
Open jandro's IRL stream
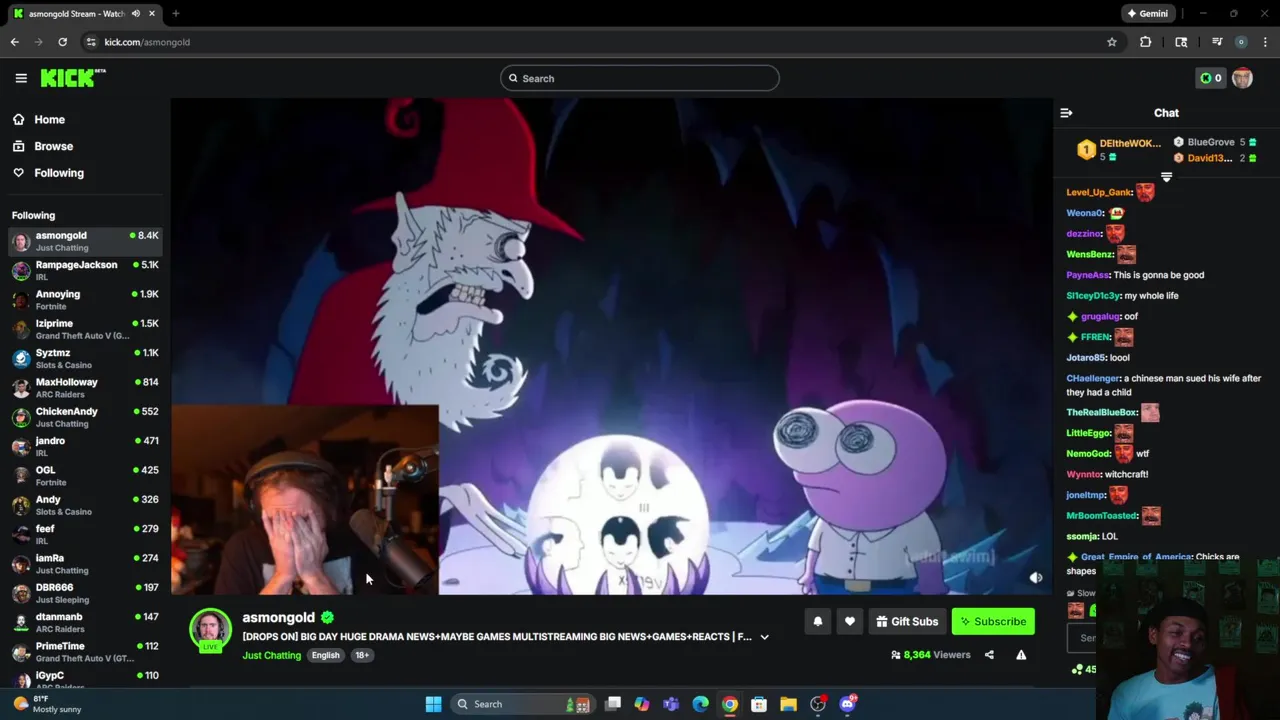(85, 447)
